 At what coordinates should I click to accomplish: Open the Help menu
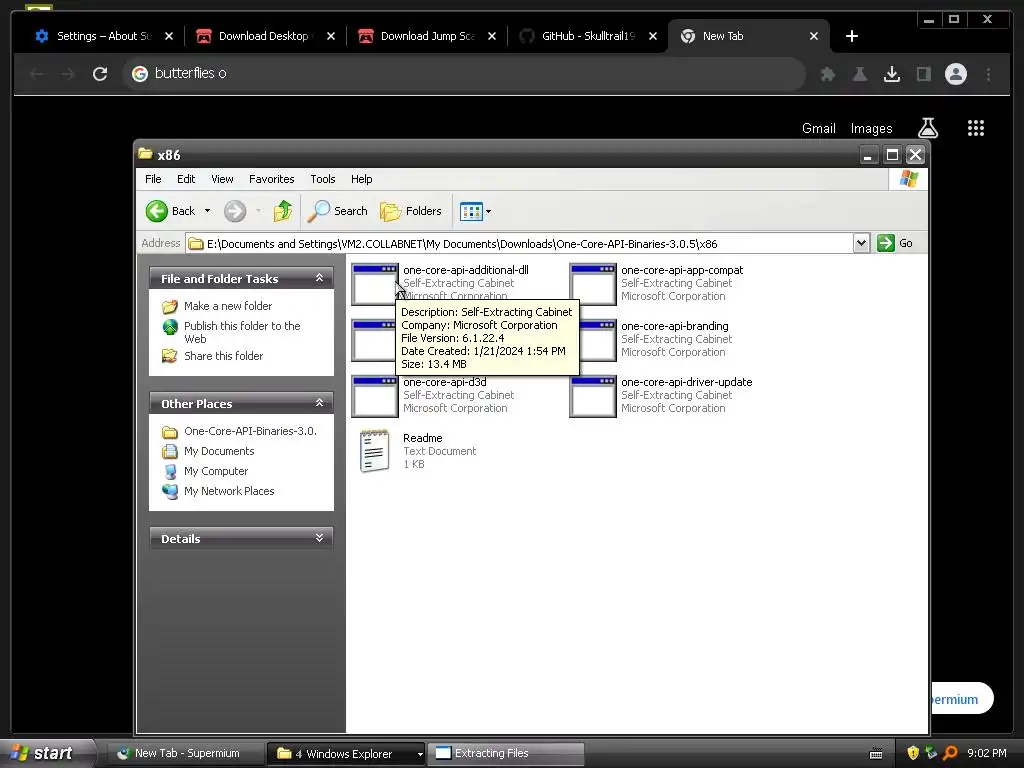pos(361,179)
